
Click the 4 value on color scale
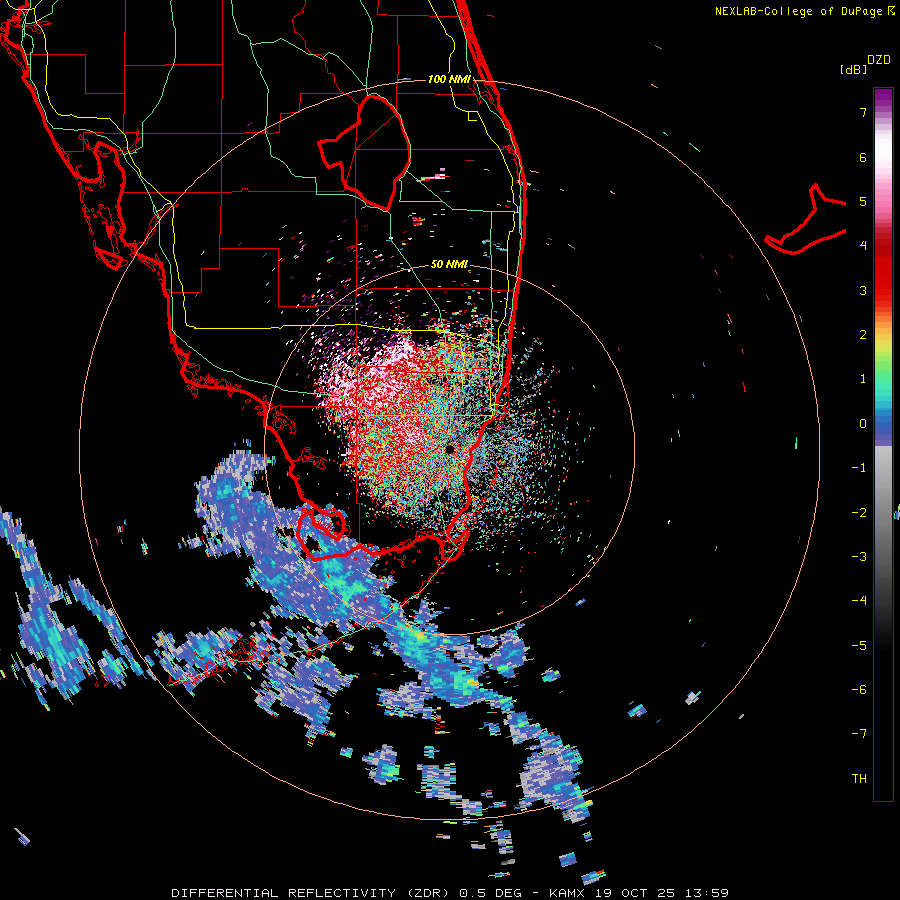[863, 246]
